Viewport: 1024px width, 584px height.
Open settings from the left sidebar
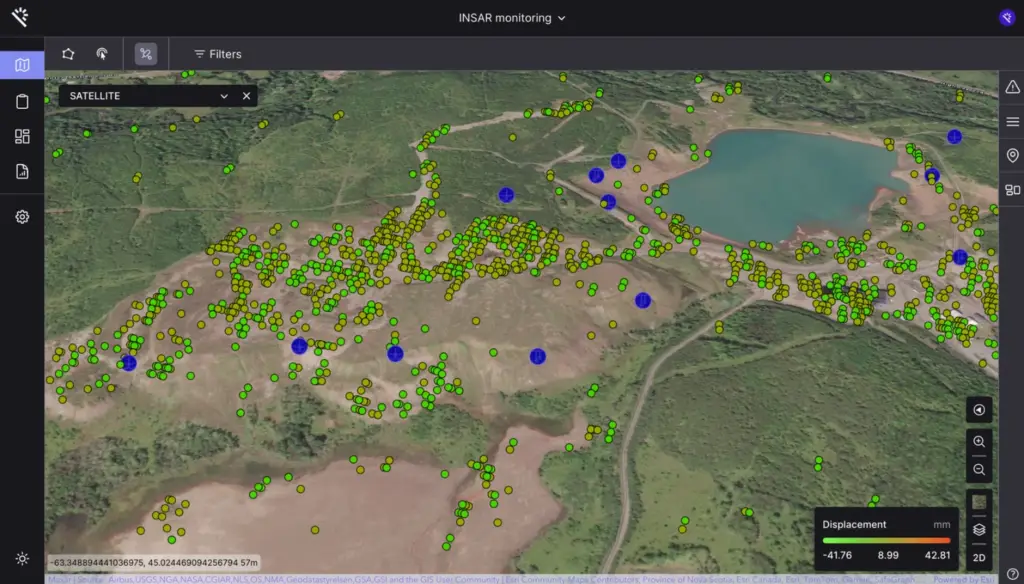(22, 216)
